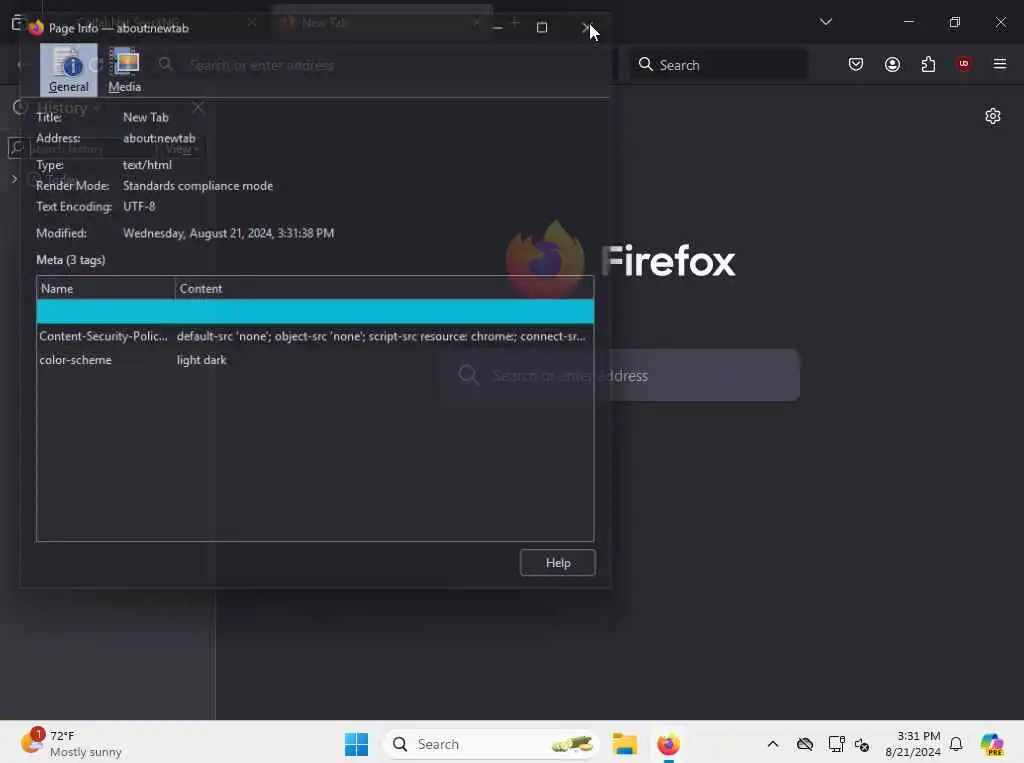Show hidden system tray icons
This screenshot has height=763, width=1024.
[x=773, y=744]
